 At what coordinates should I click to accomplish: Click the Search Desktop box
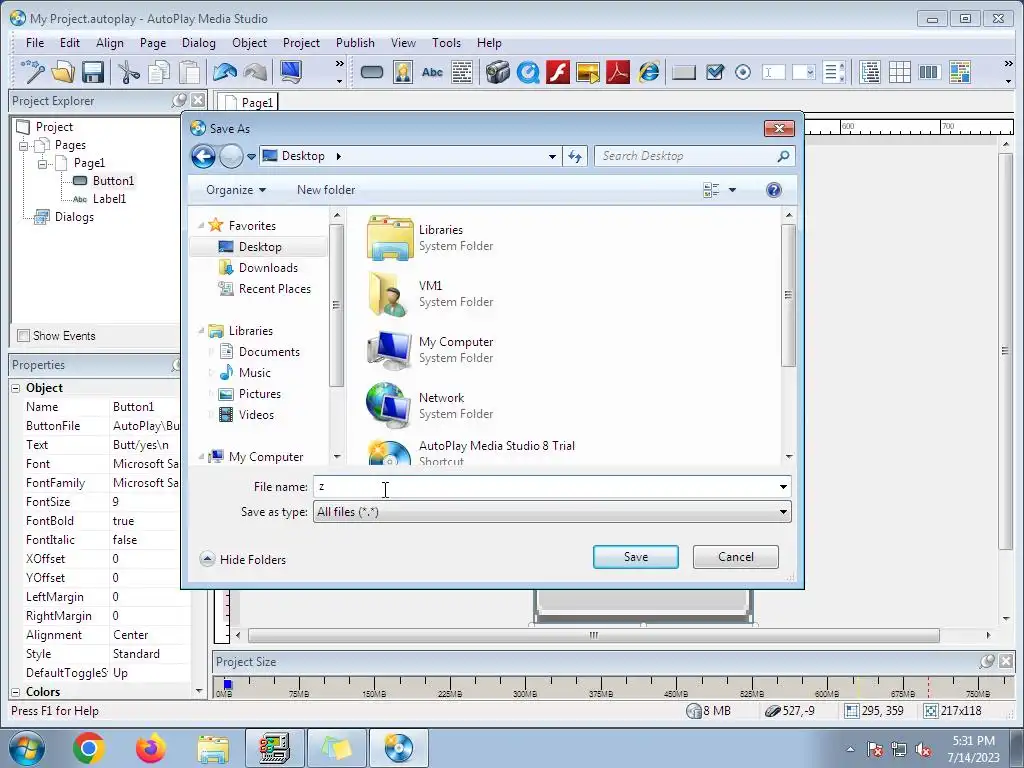(694, 156)
